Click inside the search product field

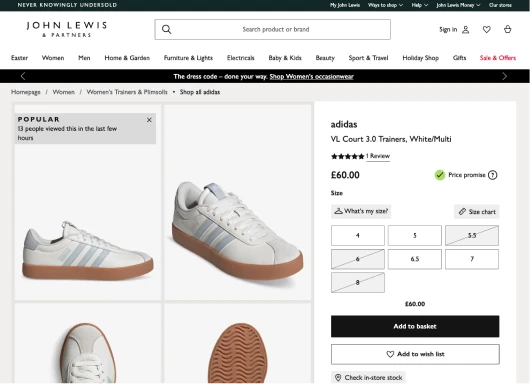pyautogui.click(x=272, y=29)
